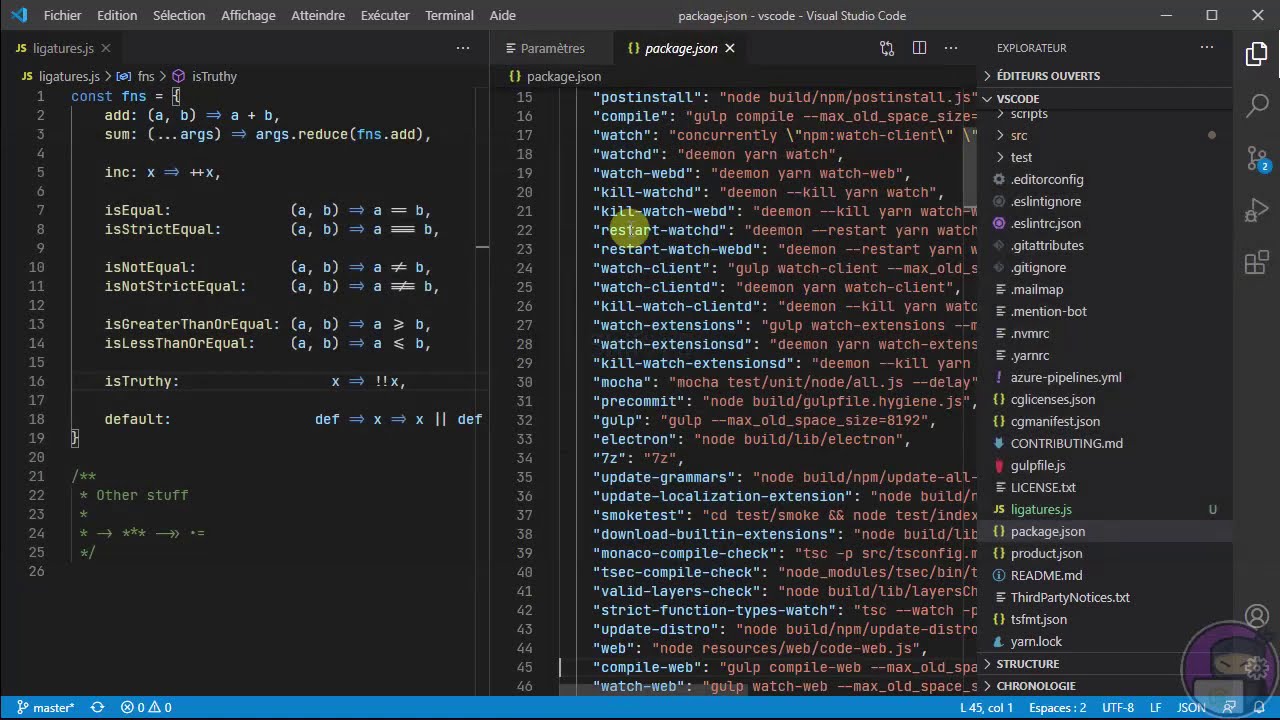This screenshot has width=1280, height=720.
Task: Open notifications bell in the status bar
Action: click(1259, 707)
